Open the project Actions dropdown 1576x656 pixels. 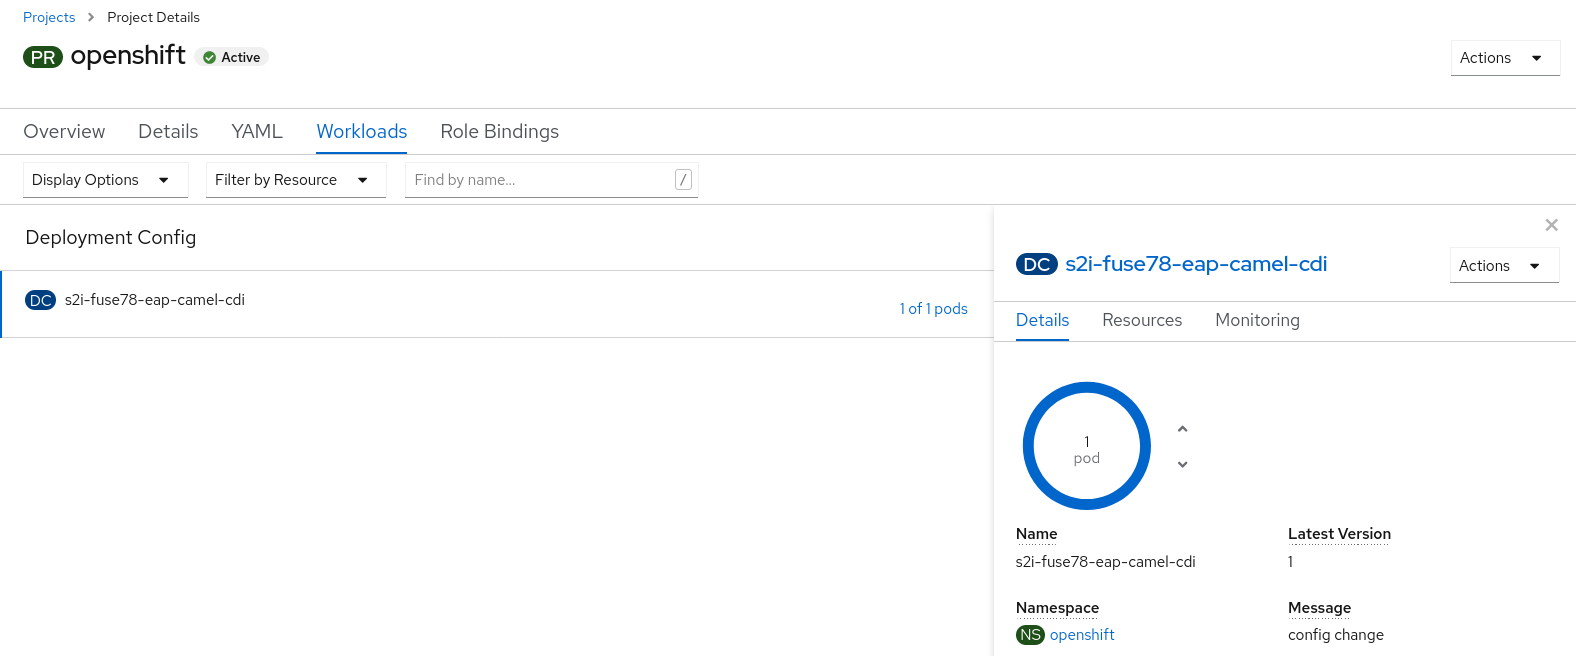tap(1504, 58)
